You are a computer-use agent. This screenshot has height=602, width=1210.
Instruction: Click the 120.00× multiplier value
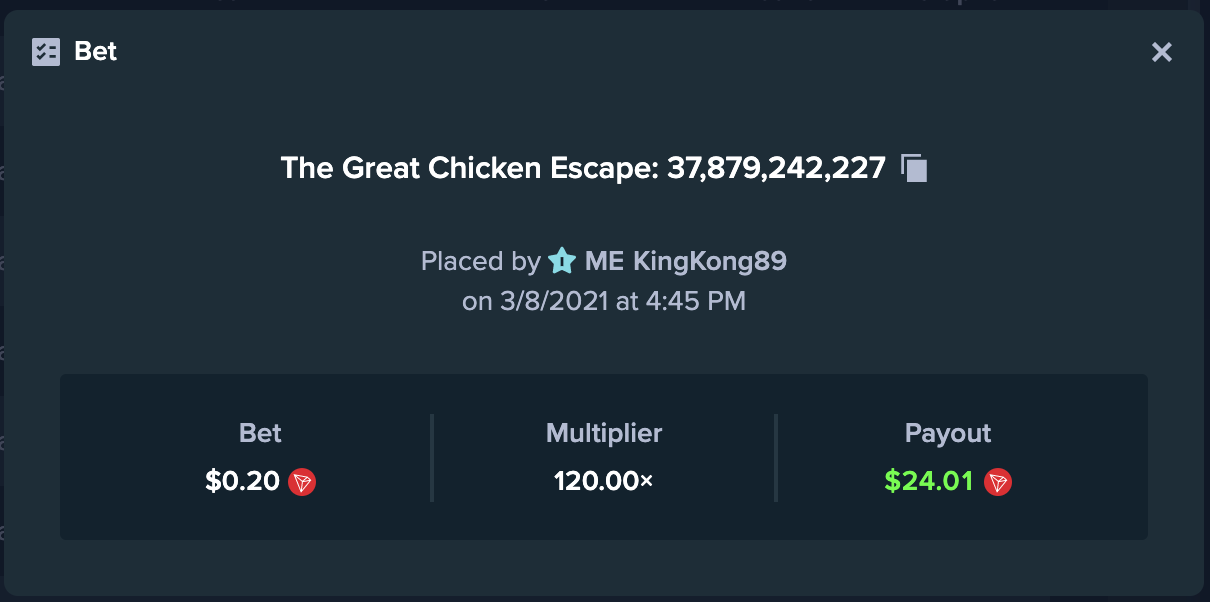[x=604, y=482]
